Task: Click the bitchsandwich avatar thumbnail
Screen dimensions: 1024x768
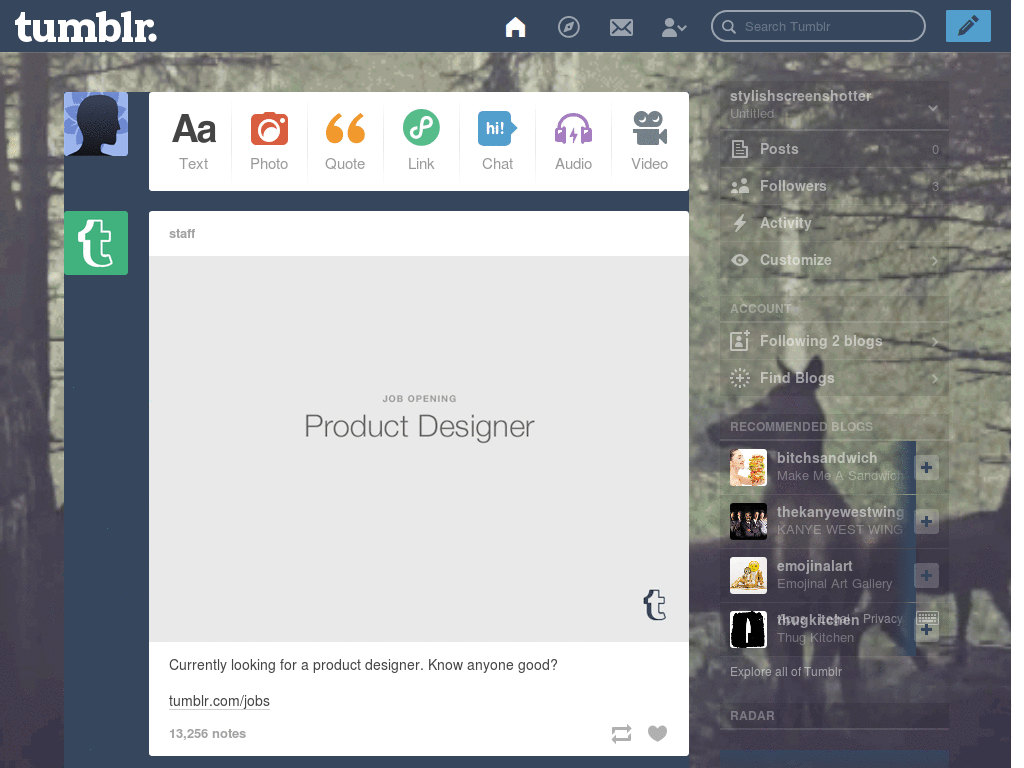Action: coord(748,467)
